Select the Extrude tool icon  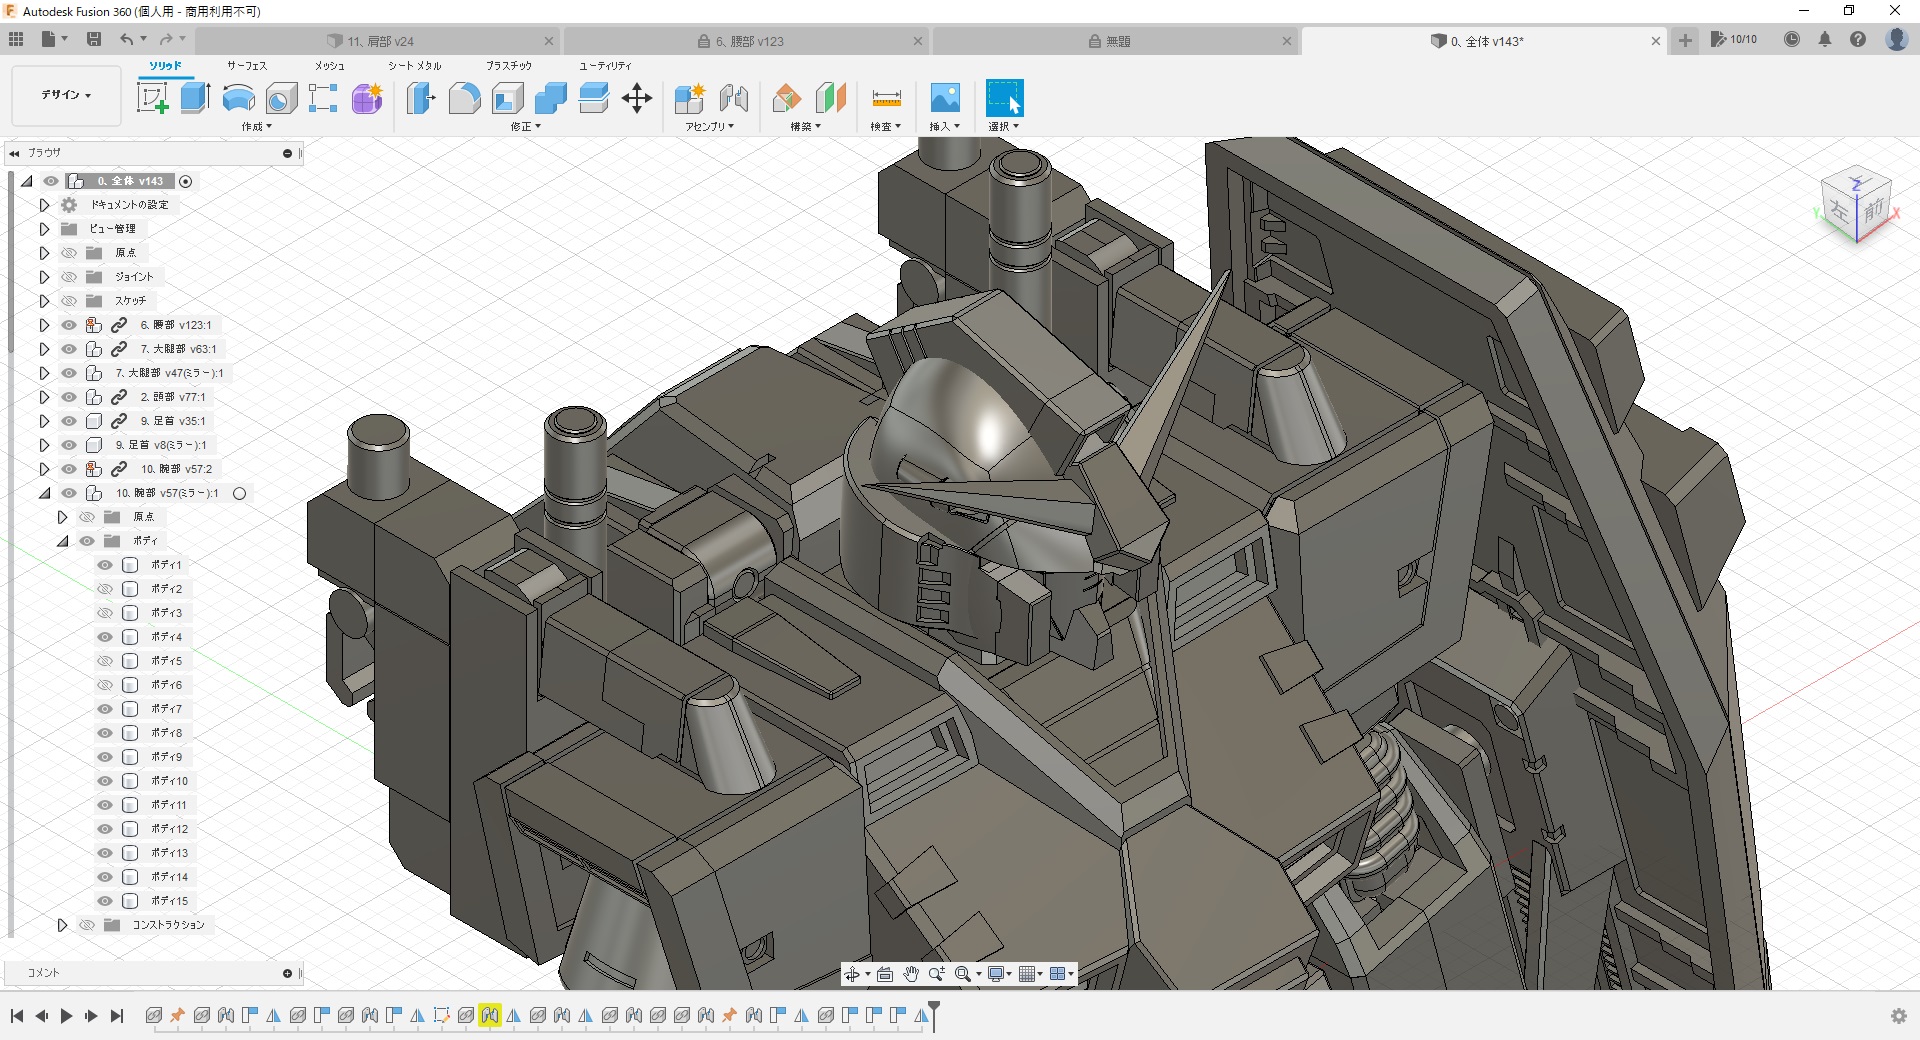(x=195, y=98)
